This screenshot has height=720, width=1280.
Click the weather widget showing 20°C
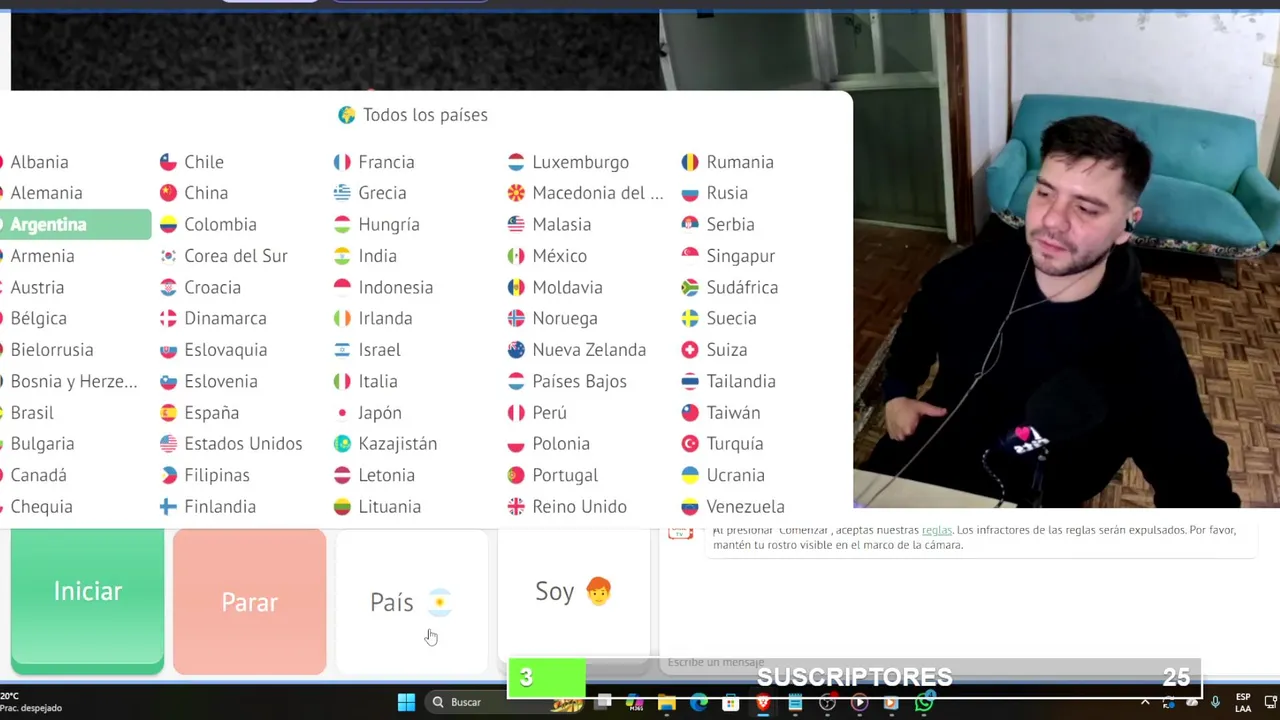coord(32,702)
